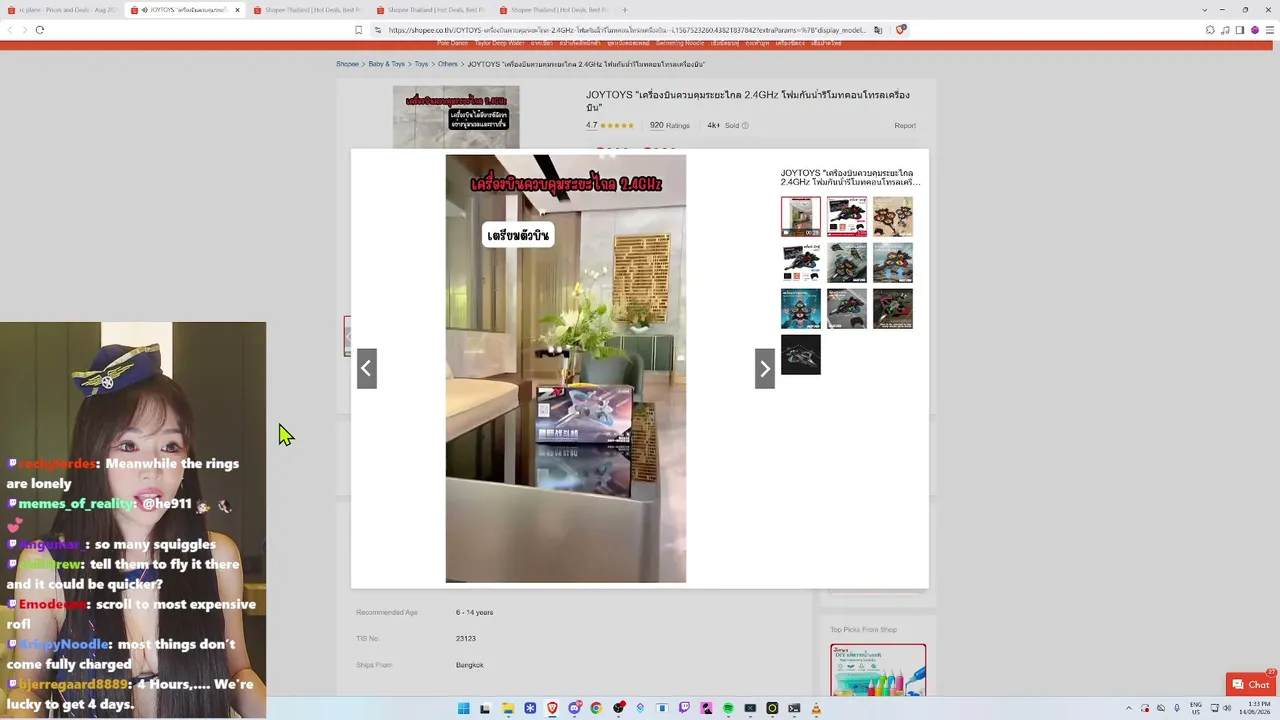The width and height of the screenshot is (1280, 720).
Task: Open the Shopee breadcrumb link
Action: [347, 64]
